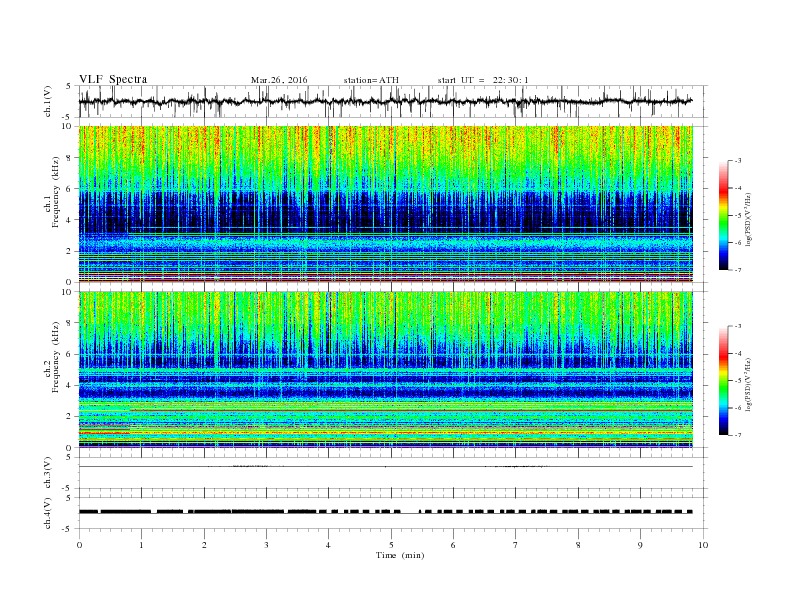Viewport: 792px width, 612px height.
Task: Click the "ch.1(V)" axis label
Action: 48,101
